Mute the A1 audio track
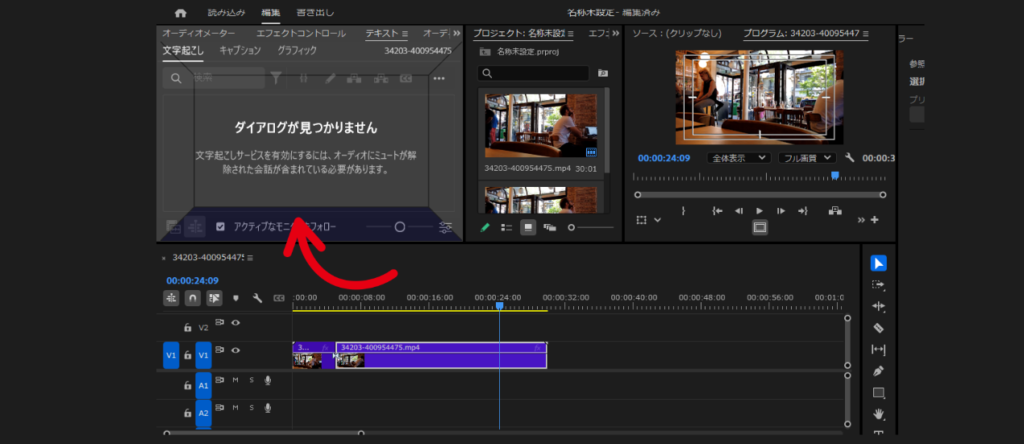 tap(236, 380)
